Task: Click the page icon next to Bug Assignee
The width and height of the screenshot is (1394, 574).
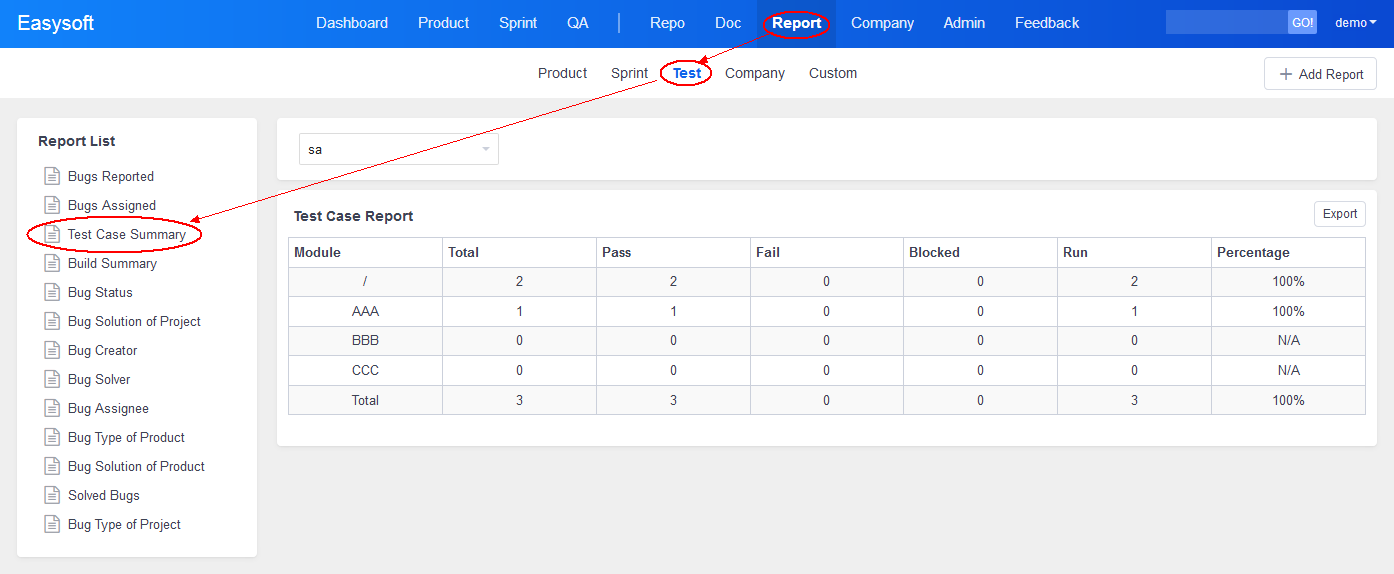Action: [52, 408]
